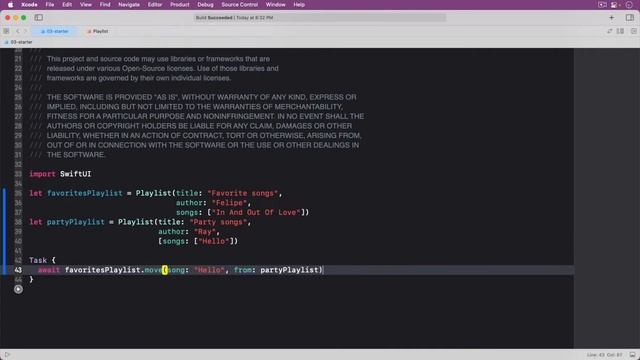Image resolution: width=640 pixels, height=360 pixels.
Task: Click the Line and Col indicator in status bar
Action: coord(604,355)
